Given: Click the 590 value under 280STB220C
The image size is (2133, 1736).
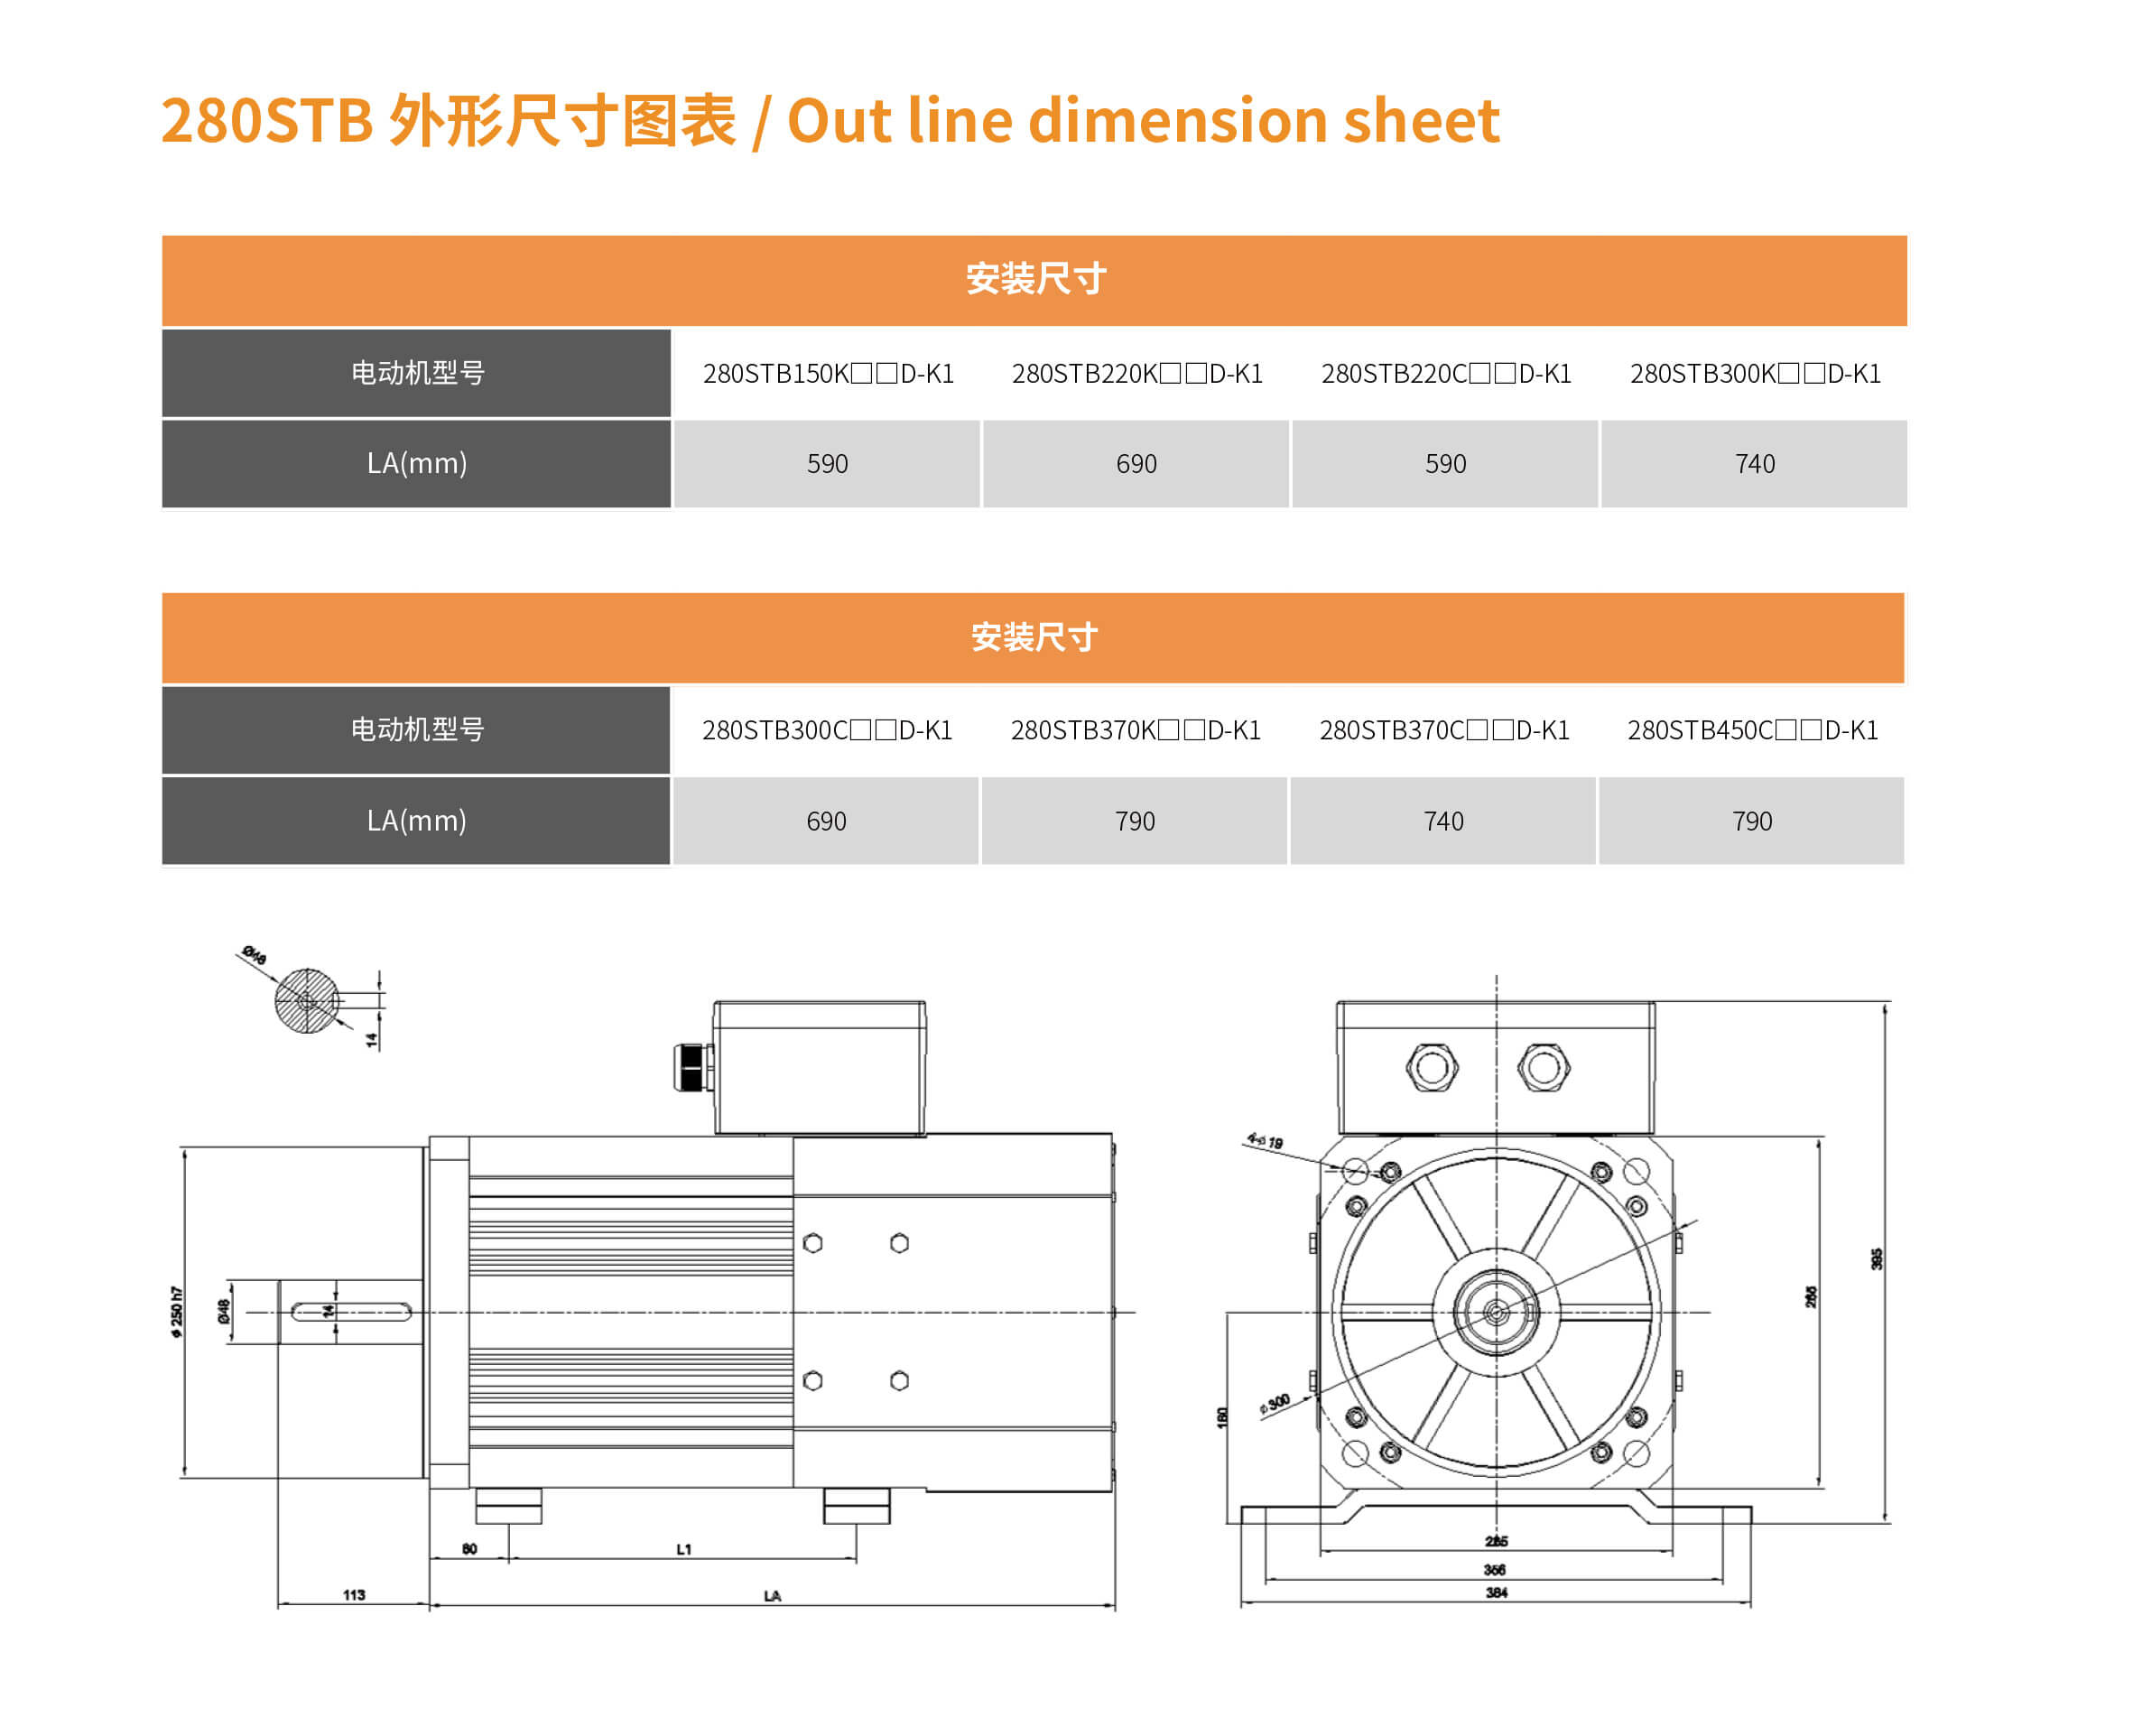Looking at the screenshot, I should (x=1445, y=464).
